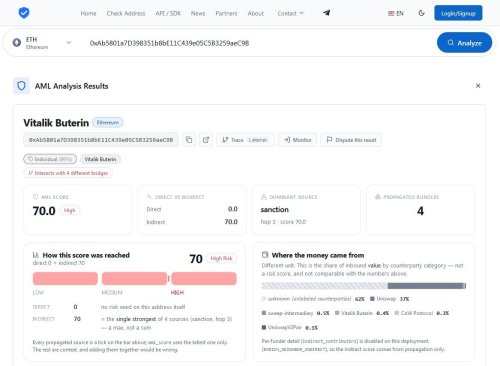
Task: Click the address text box under Vitalik Buterin
Action: 101,140
